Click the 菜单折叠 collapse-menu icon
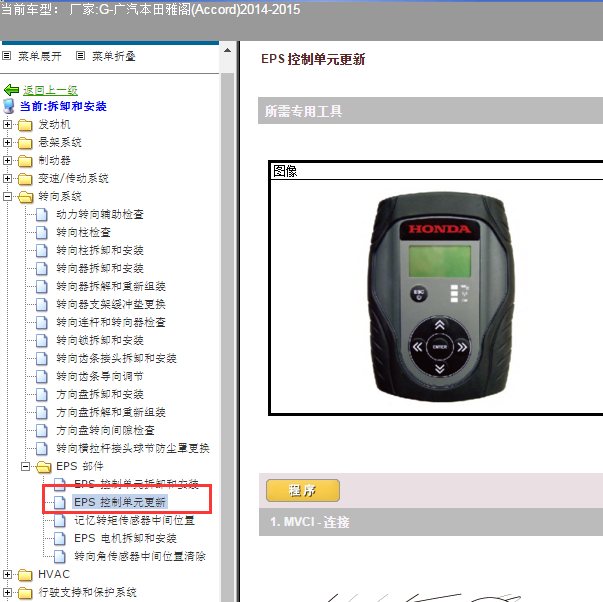The image size is (603, 602). (x=80, y=56)
